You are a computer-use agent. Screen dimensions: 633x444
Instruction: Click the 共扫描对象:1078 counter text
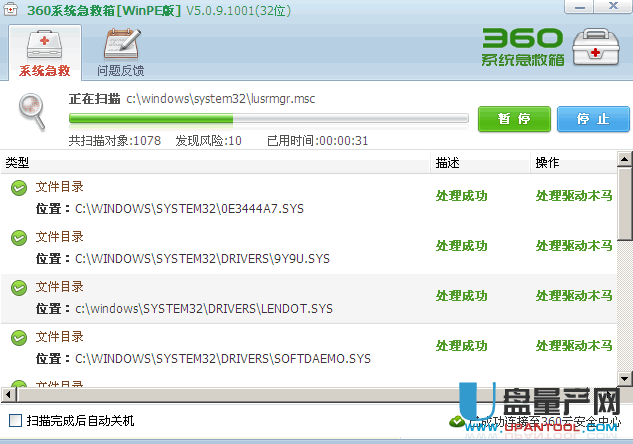click(x=115, y=140)
